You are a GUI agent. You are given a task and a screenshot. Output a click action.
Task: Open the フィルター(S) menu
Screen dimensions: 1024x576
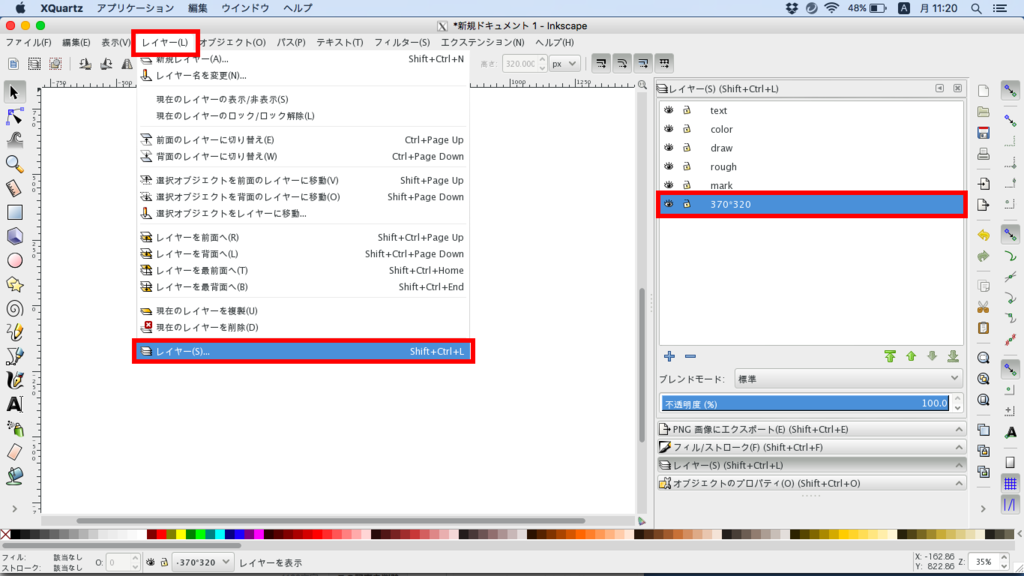402,42
